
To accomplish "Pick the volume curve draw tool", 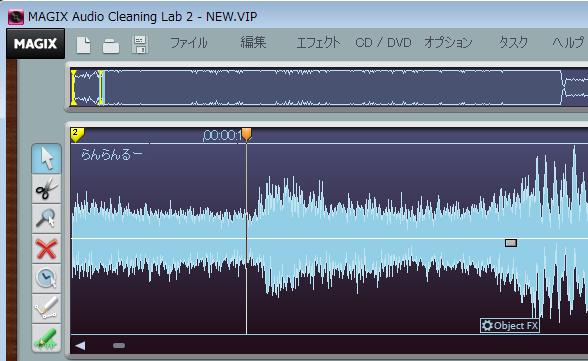I will pyautogui.click(x=46, y=308).
